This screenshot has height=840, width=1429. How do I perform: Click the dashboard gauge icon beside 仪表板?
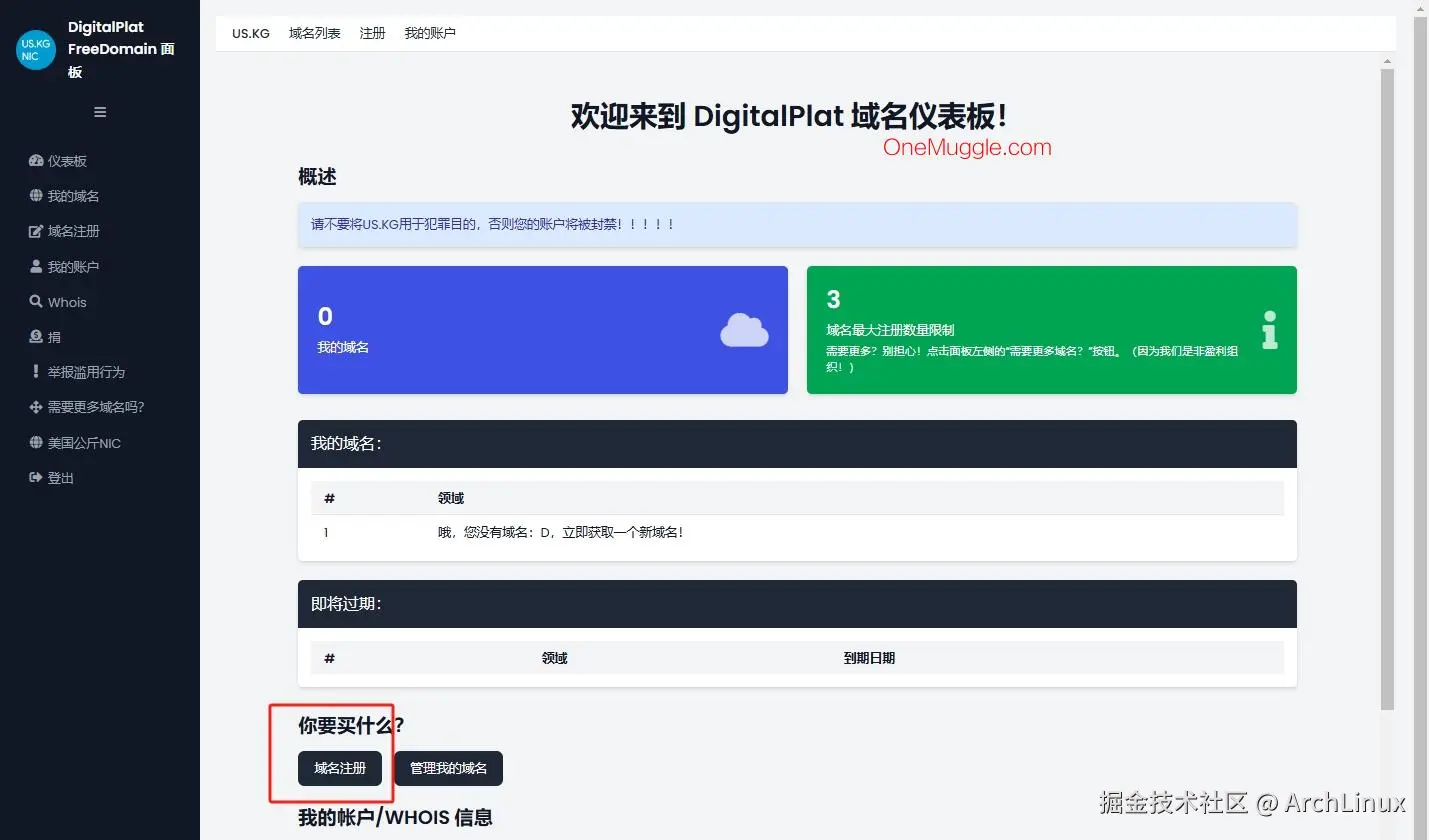pos(36,161)
